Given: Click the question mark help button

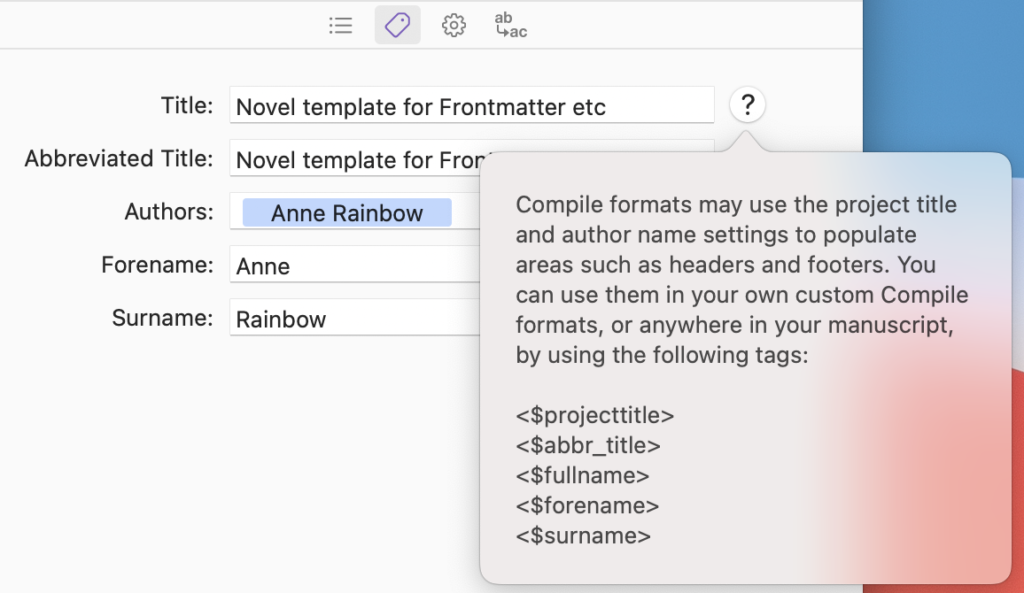Looking at the screenshot, I should point(747,104).
